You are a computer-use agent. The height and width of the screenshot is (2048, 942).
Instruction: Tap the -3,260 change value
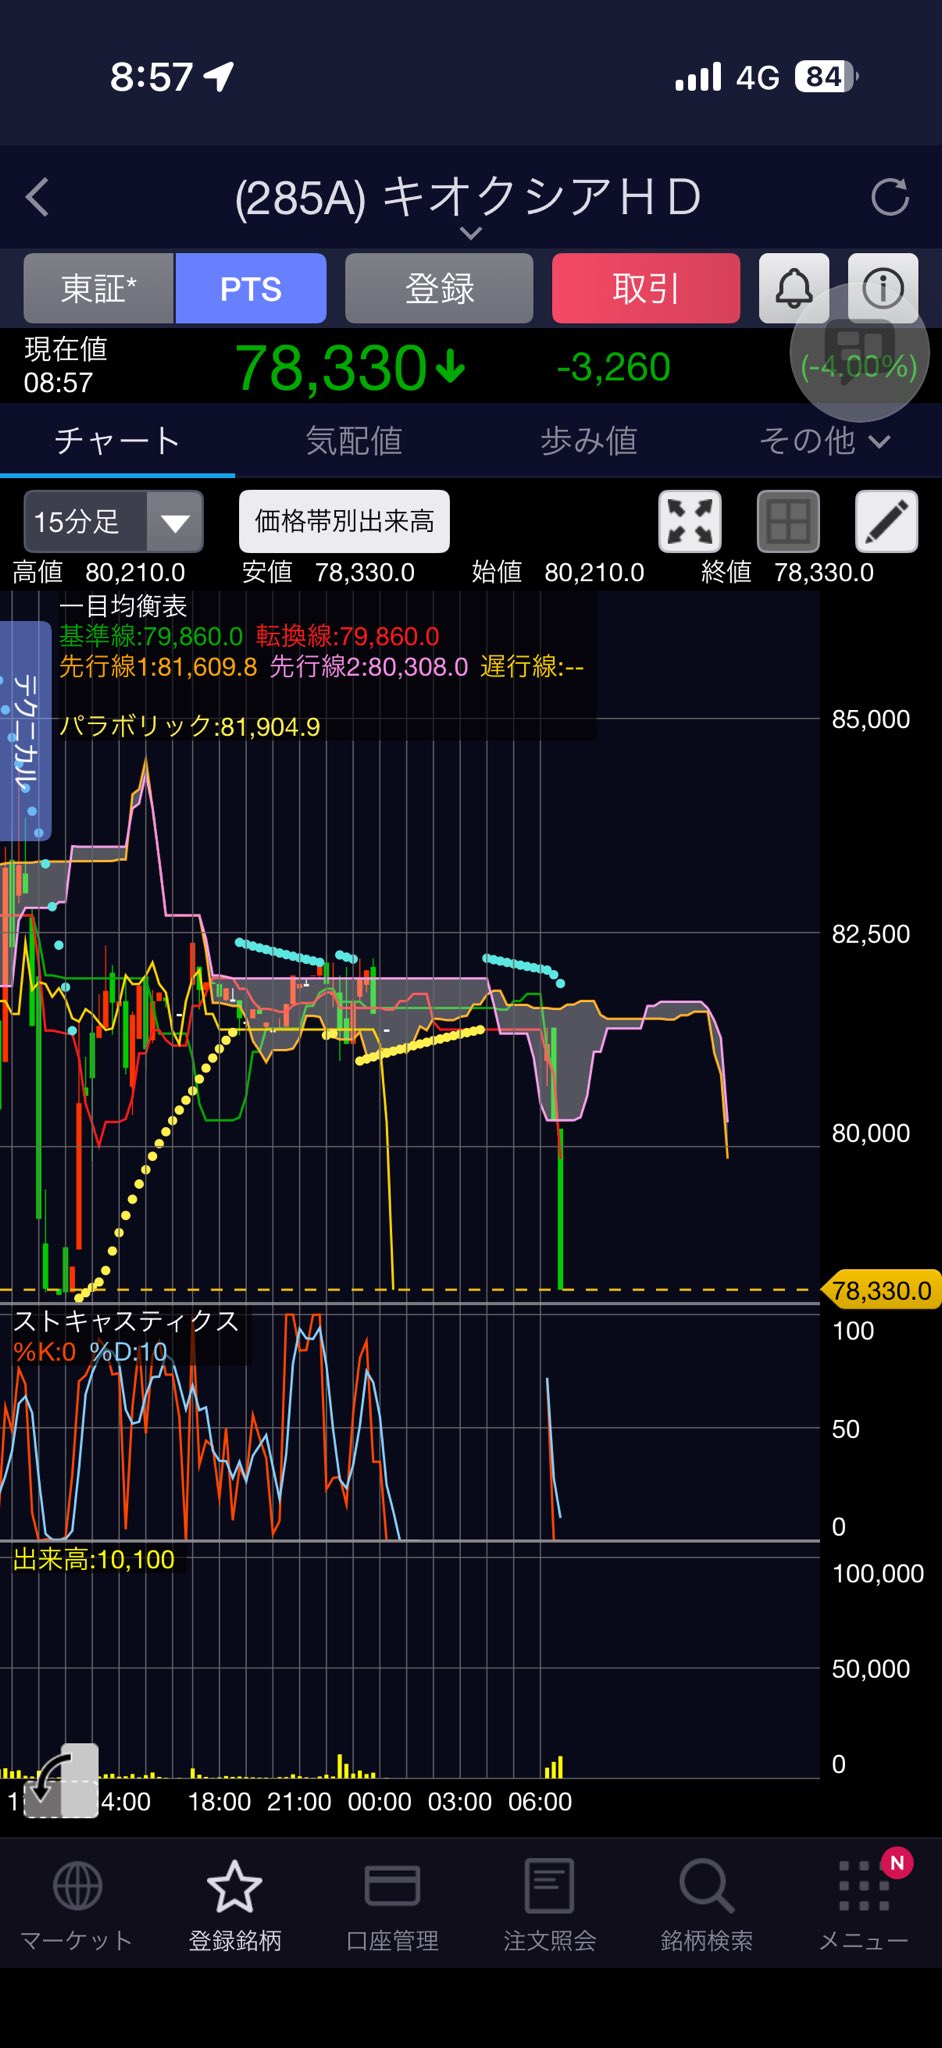613,367
